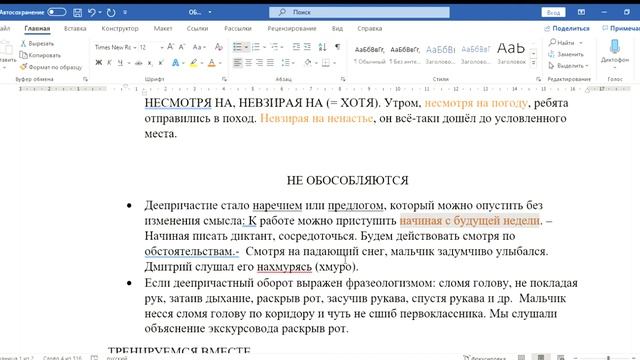Click the Найти button

(562, 42)
